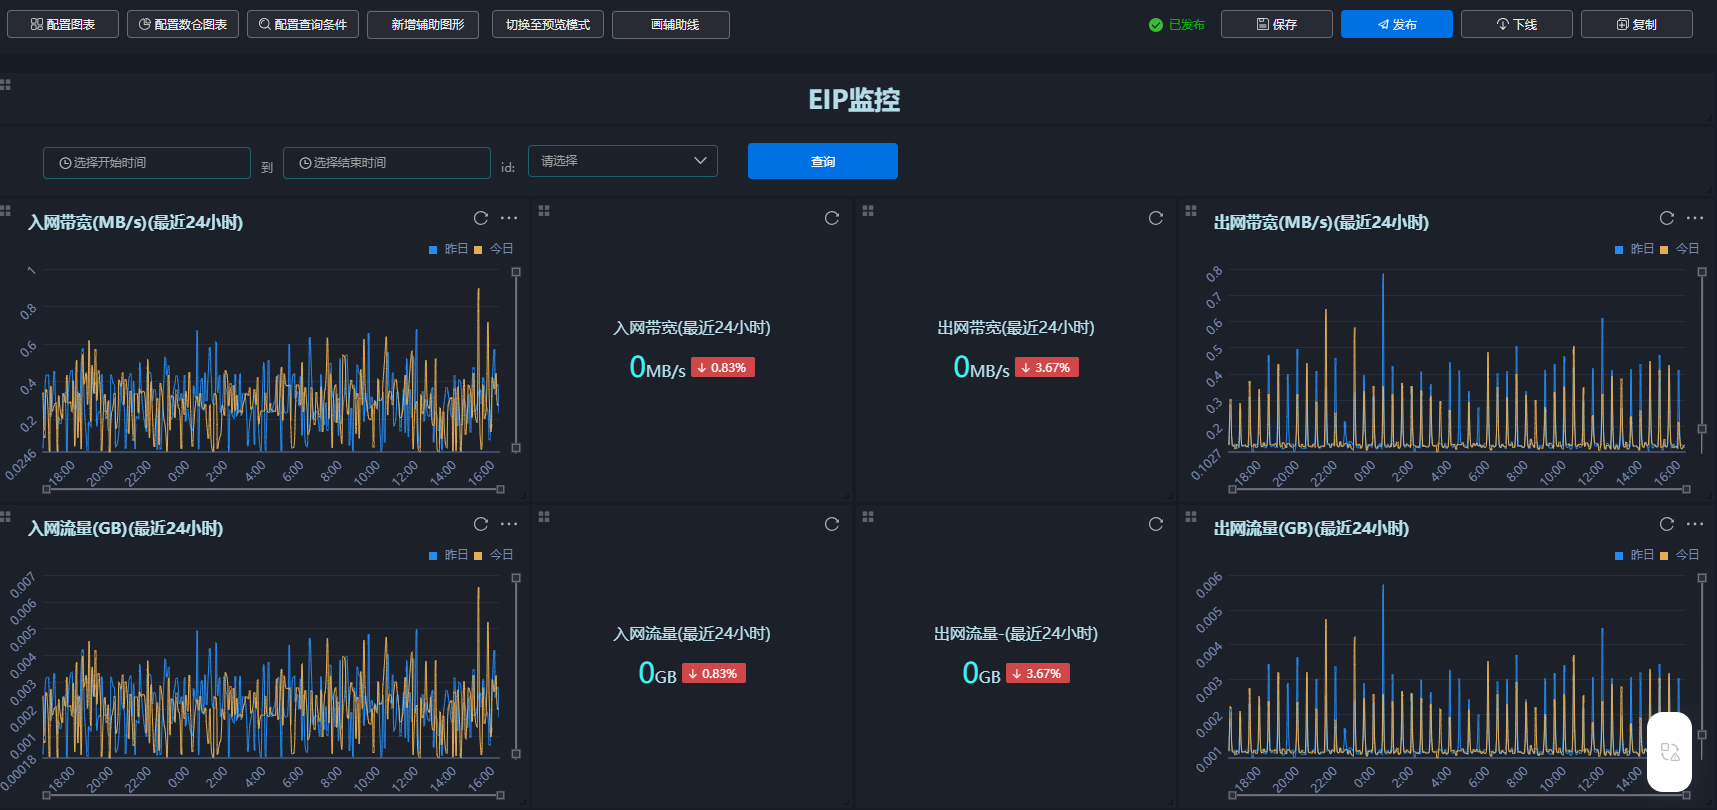This screenshot has width=1717, height=810.
Task: Toggle 昨日 series in 入网带宽(MB/s) legend
Action: (448, 249)
